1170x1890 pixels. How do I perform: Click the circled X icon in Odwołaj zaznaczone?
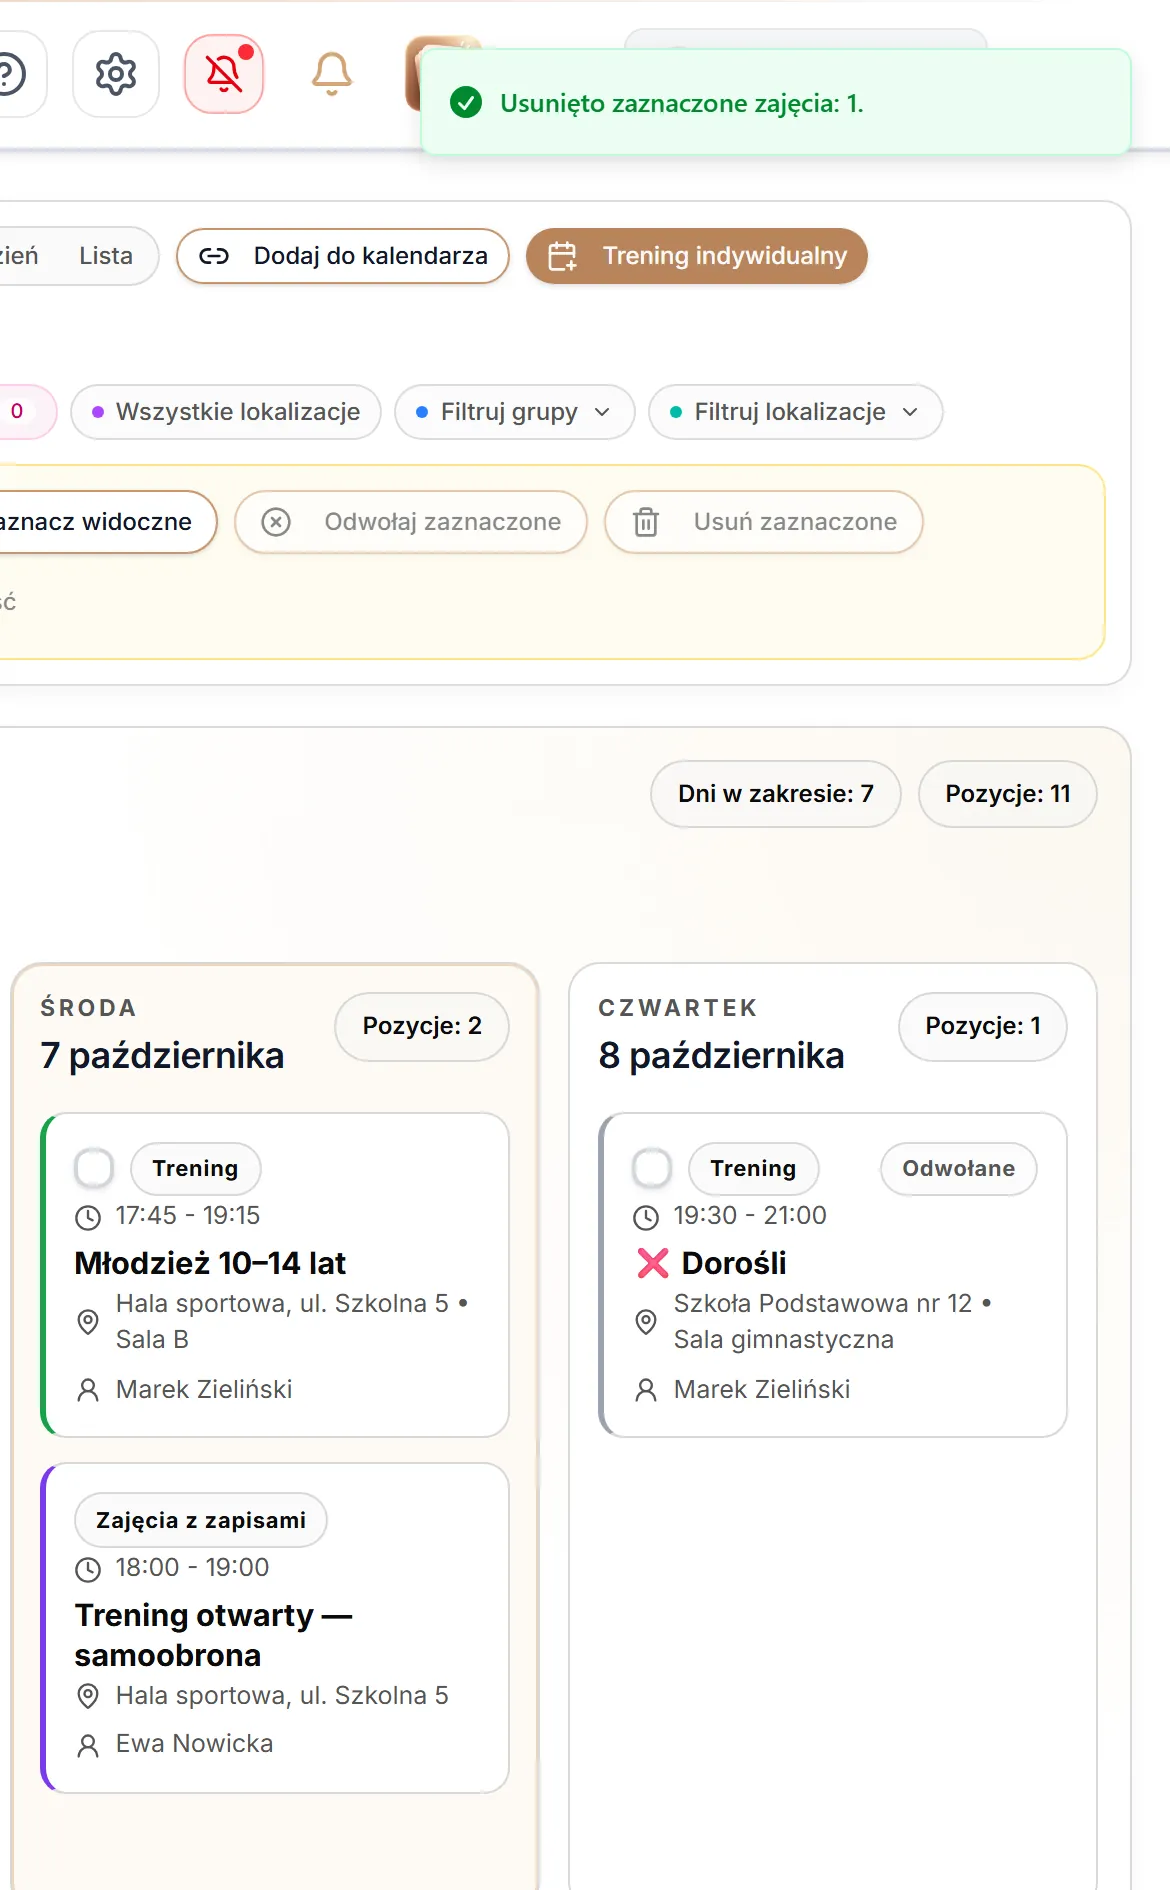click(x=276, y=522)
